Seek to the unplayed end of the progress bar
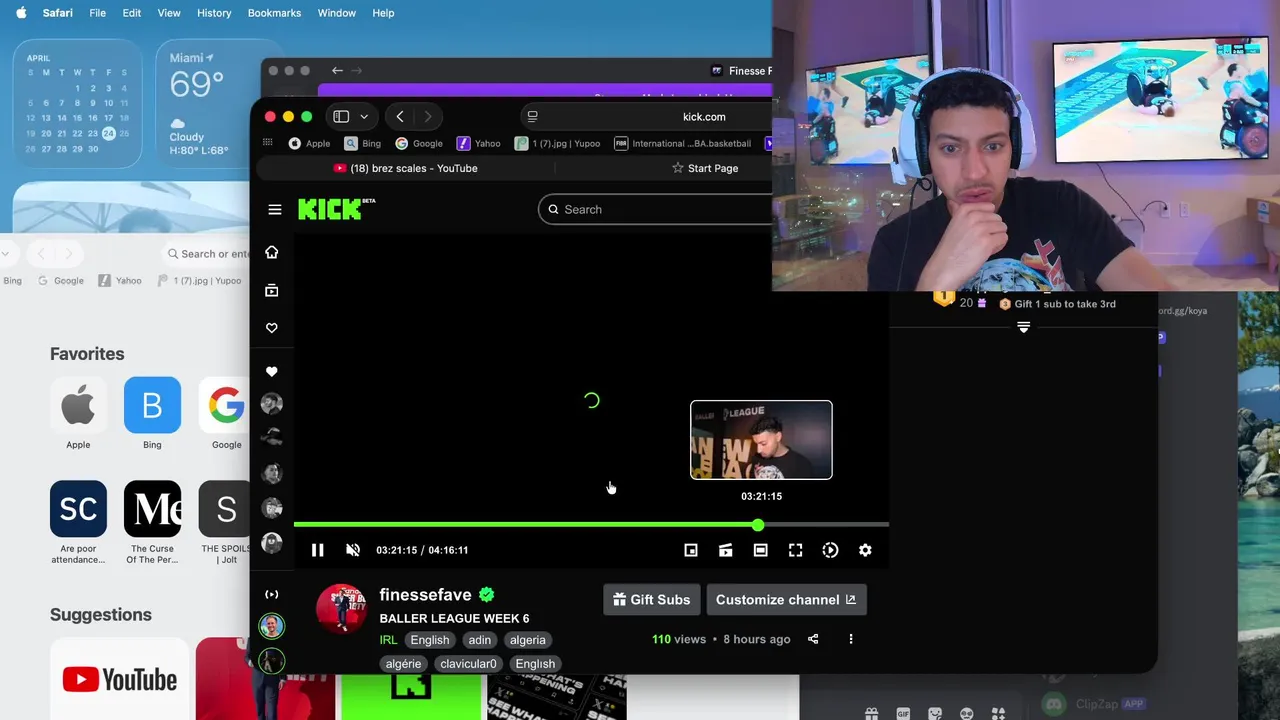 tap(825, 525)
